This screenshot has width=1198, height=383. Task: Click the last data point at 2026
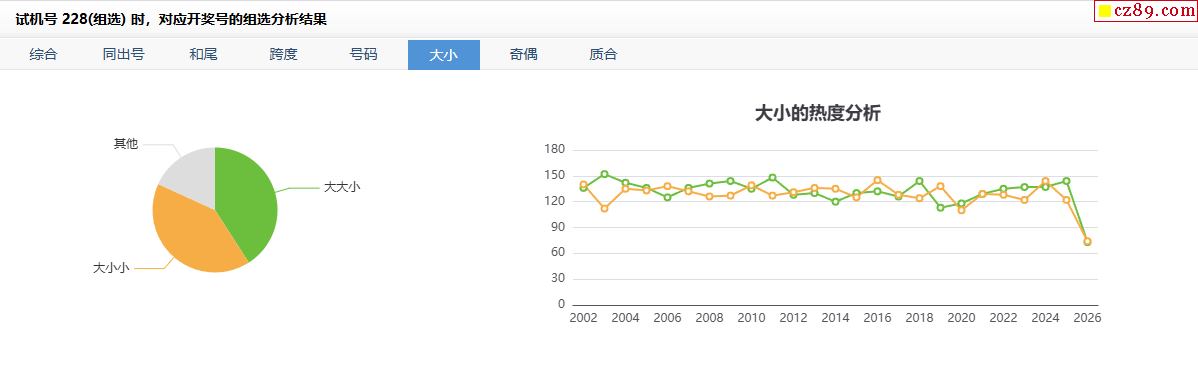[1087, 242]
